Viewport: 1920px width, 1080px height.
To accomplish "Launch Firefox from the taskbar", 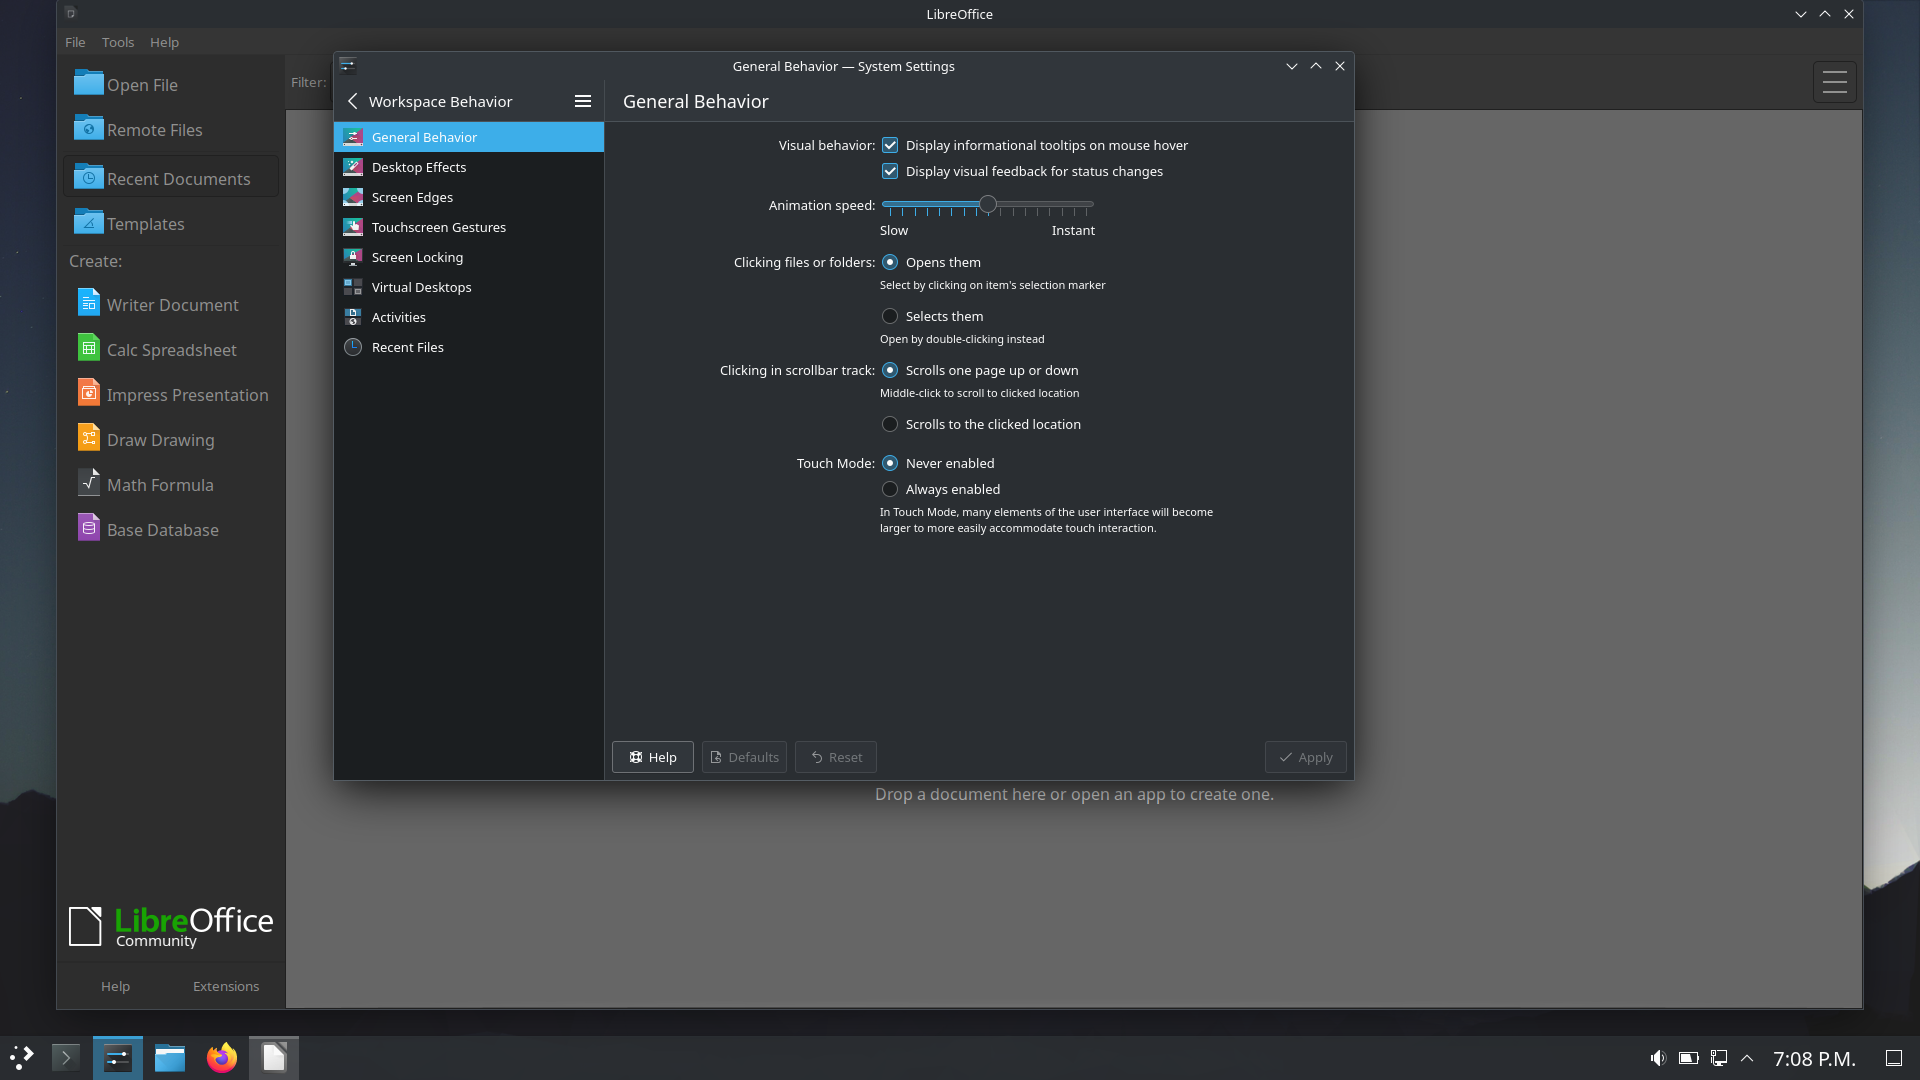I will pos(222,1058).
